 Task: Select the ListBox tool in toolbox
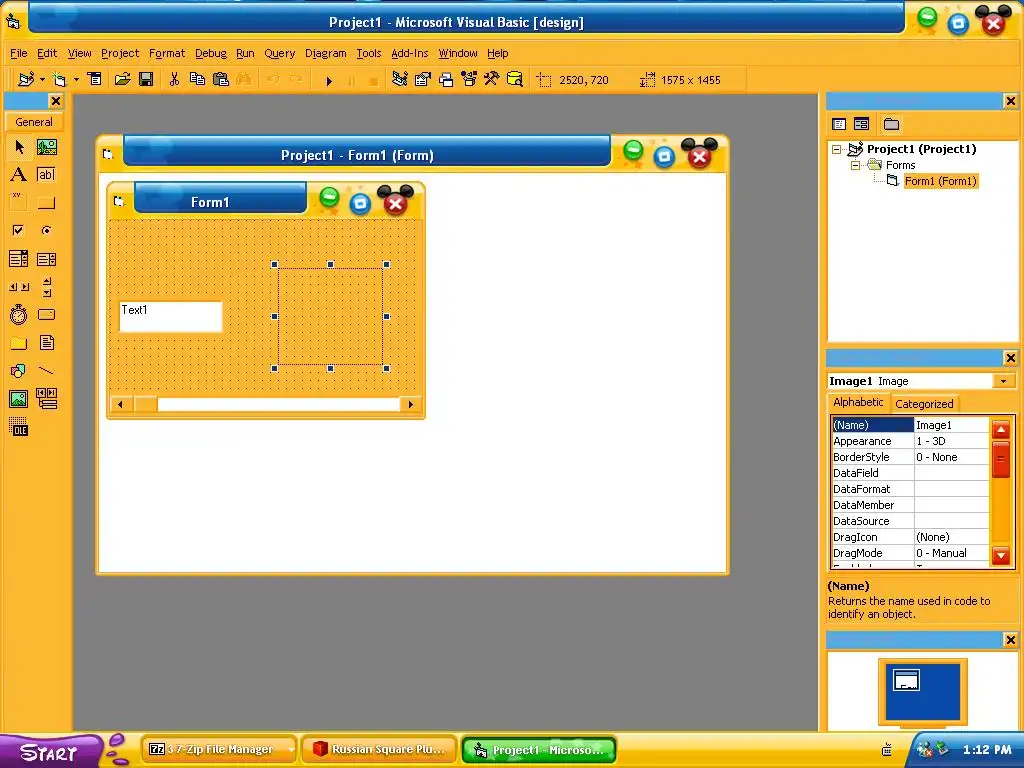pyautogui.click(x=46, y=259)
